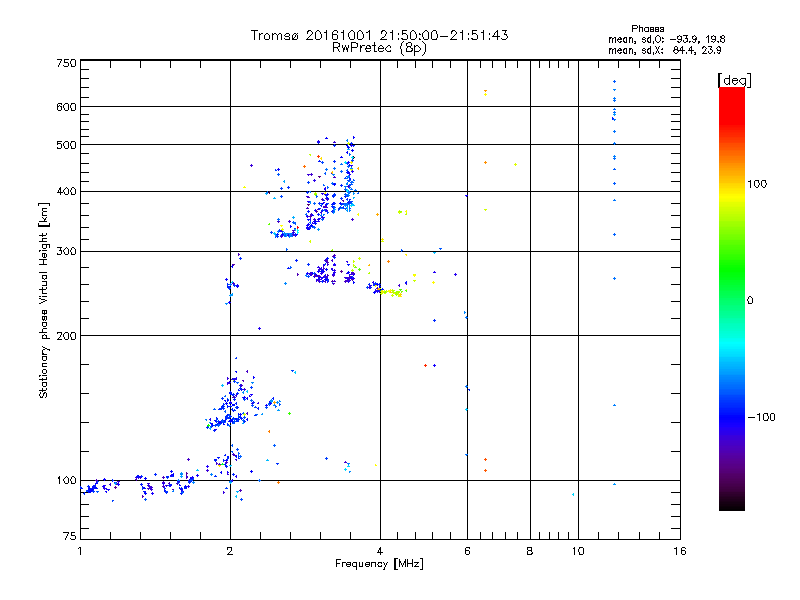Select the 'mean, sd,O: -93.9, 19.8' text
This screenshot has width=800, height=600.
pos(666,39)
